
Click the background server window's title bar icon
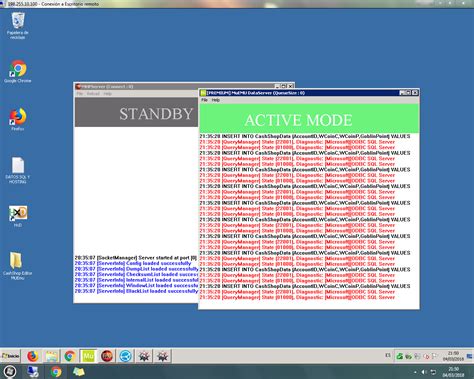[x=78, y=86]
